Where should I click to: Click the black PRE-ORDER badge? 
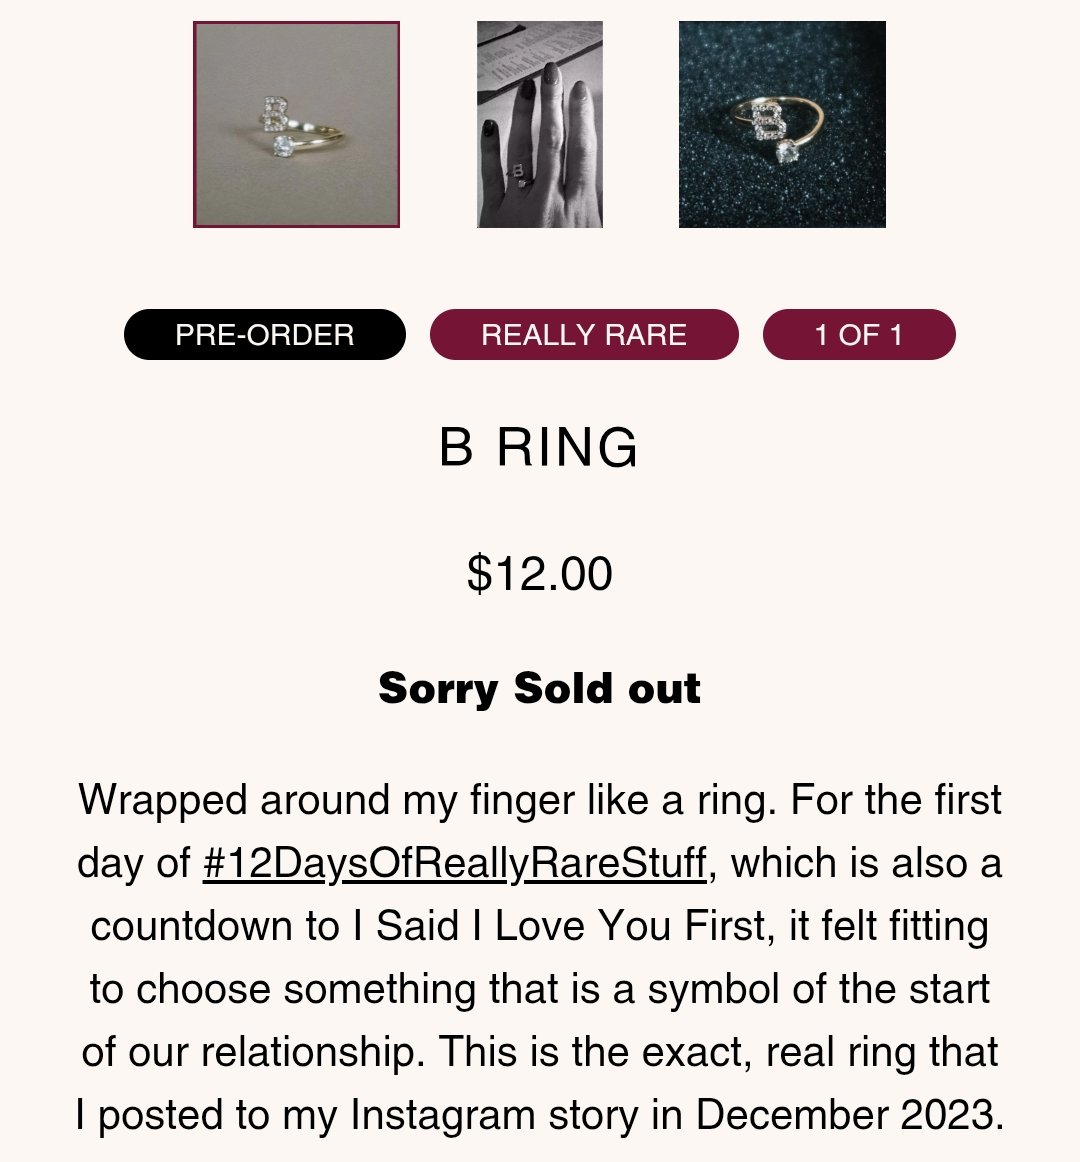(265, 335)
